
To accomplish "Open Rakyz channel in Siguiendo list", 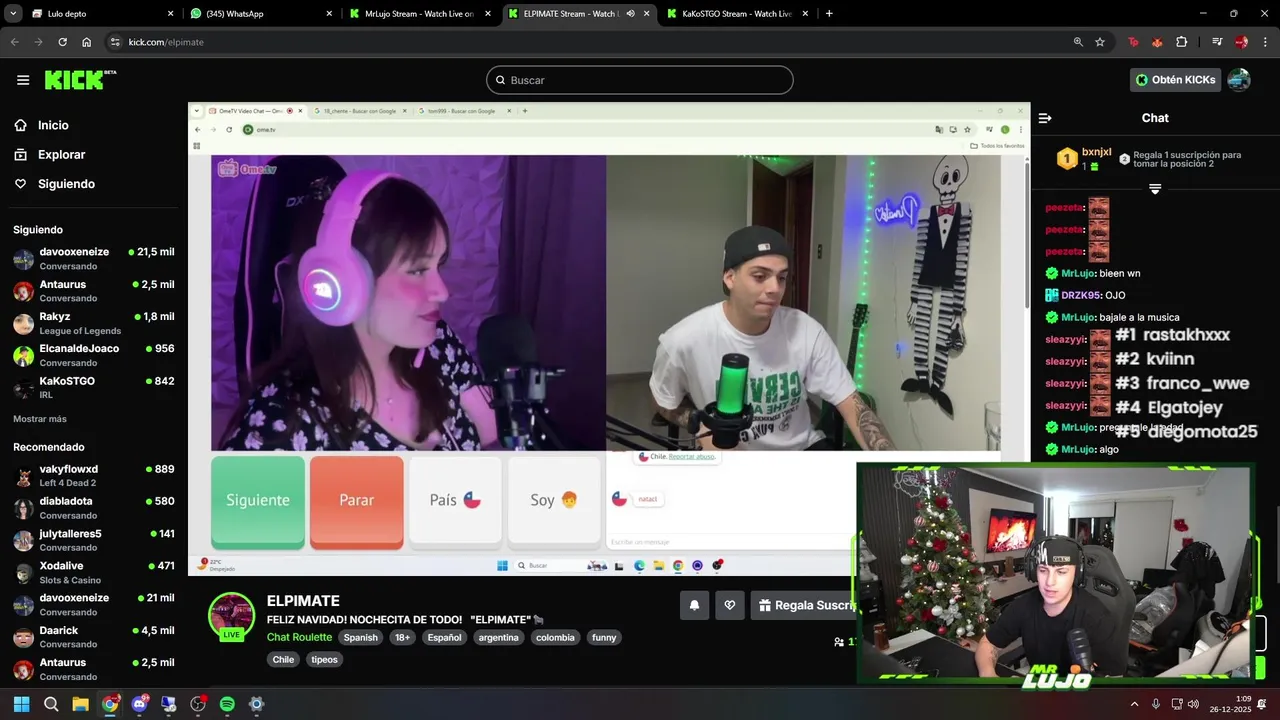I will (x=94, y=323).
